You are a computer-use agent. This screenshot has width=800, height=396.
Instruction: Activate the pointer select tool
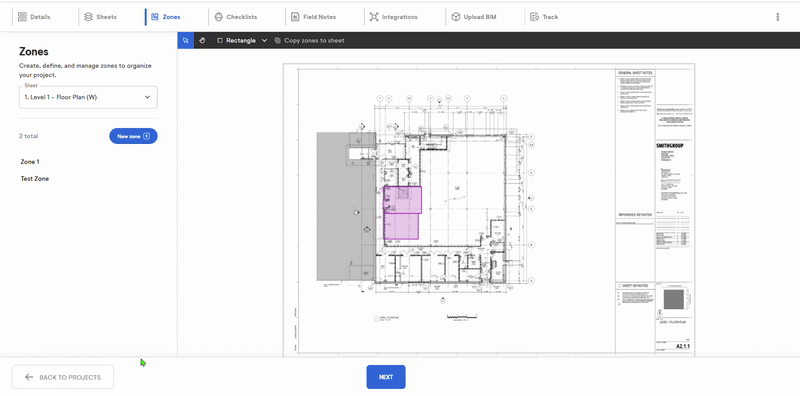(x=186, y=40)
